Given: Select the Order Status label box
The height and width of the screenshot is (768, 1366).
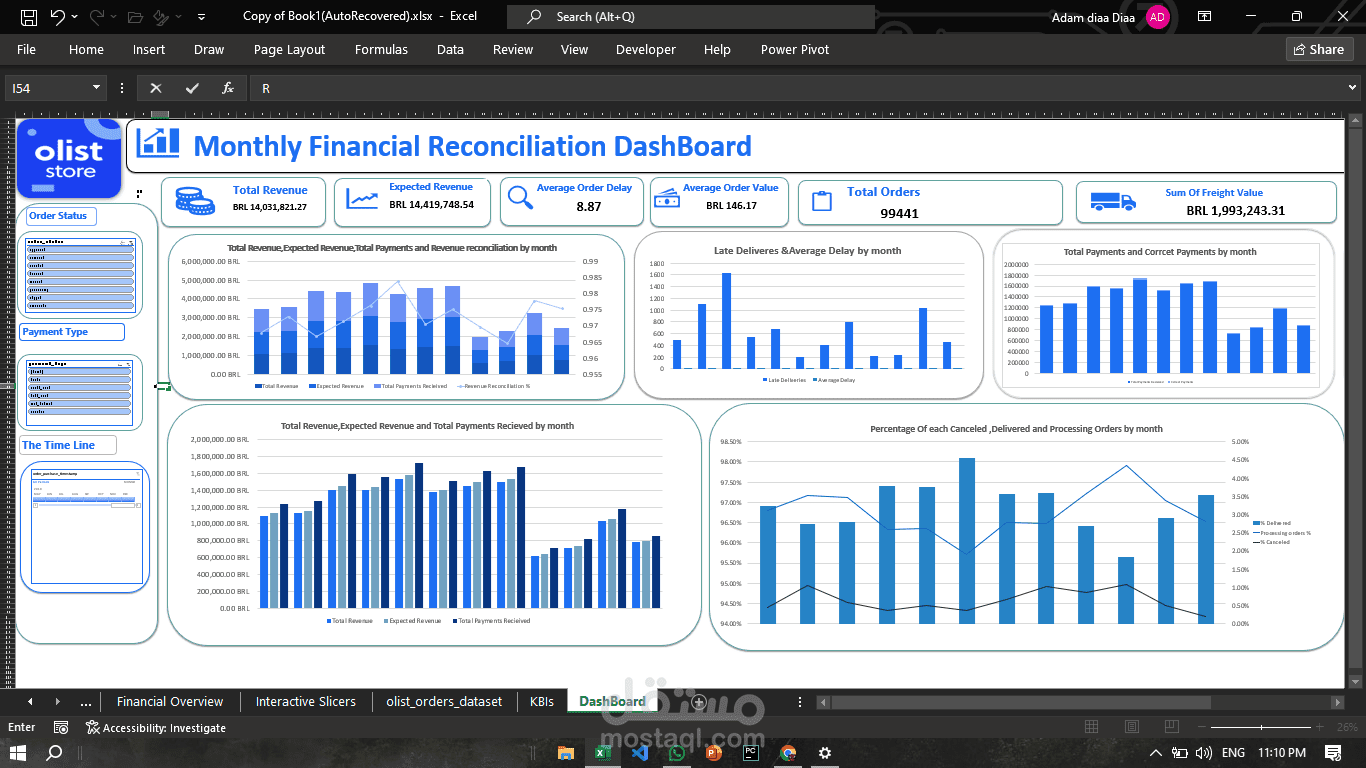Looking at the screenshot, I should point(61,216).
